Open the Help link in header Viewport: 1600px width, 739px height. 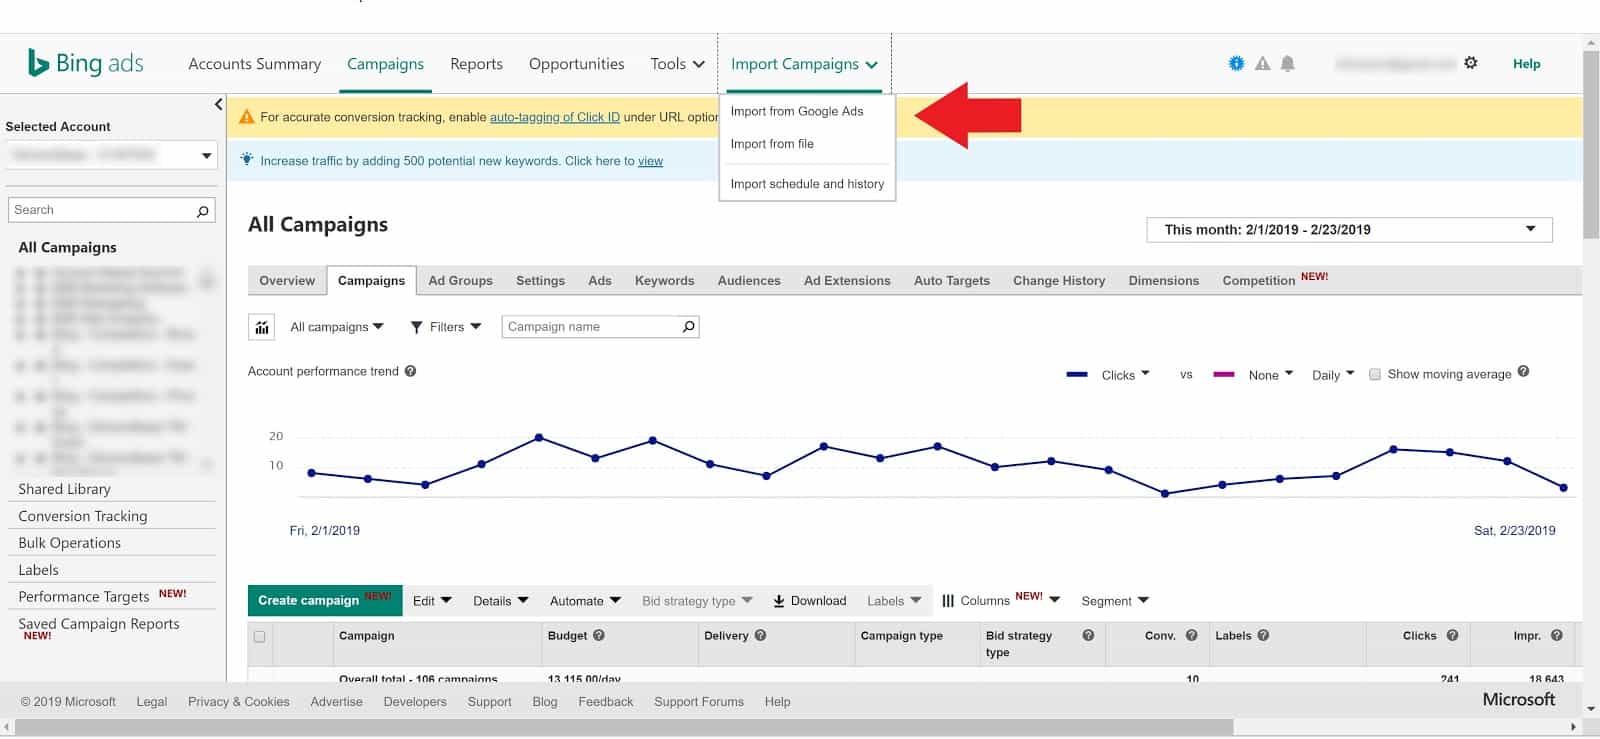1526,63
